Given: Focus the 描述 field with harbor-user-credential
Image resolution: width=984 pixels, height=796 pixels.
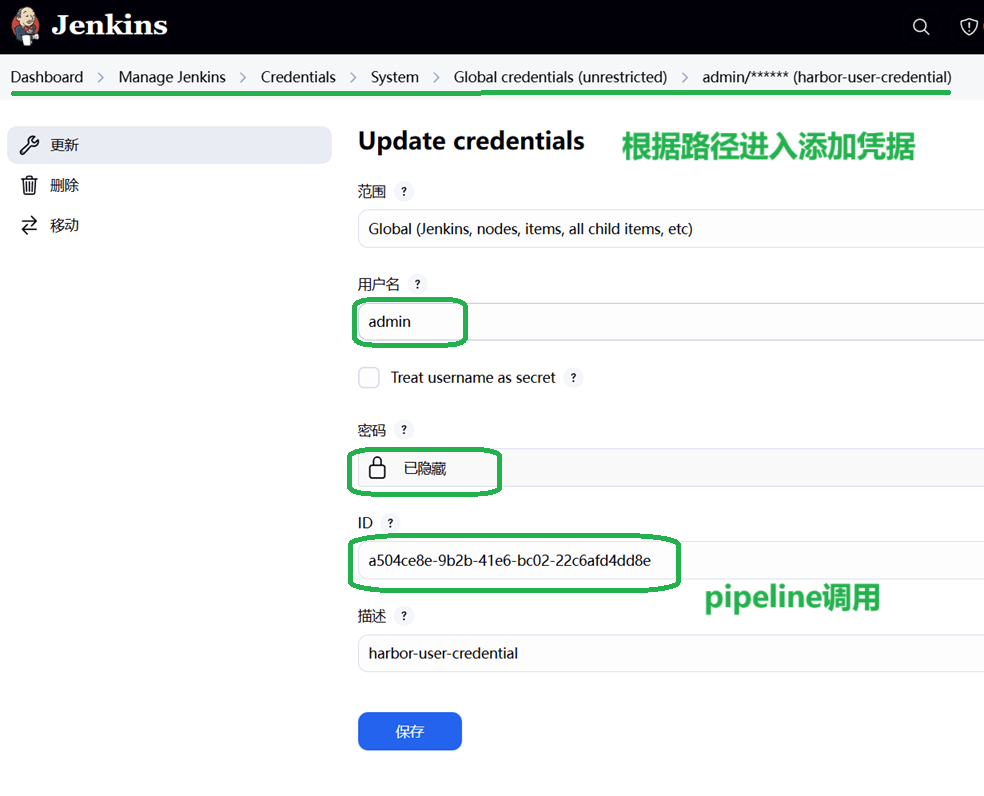Looking at the screenshot, I should pos(671,653).
